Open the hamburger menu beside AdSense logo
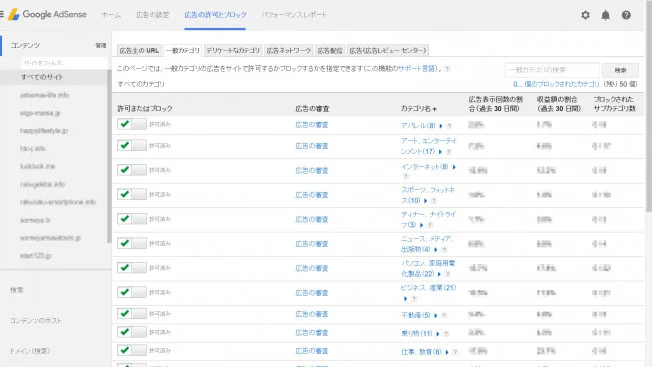The image size is (652, 367). [x=2, y=15]
